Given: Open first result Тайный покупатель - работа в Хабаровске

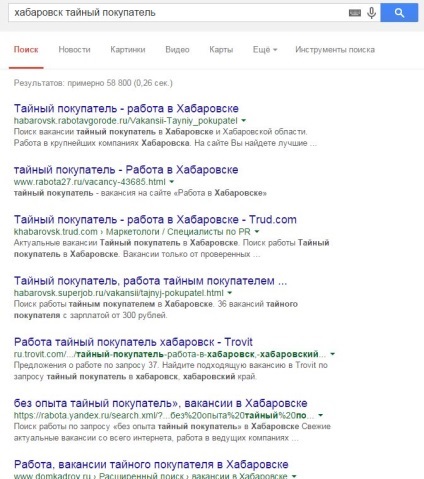Looking at the screenshot, I should 126,109.
